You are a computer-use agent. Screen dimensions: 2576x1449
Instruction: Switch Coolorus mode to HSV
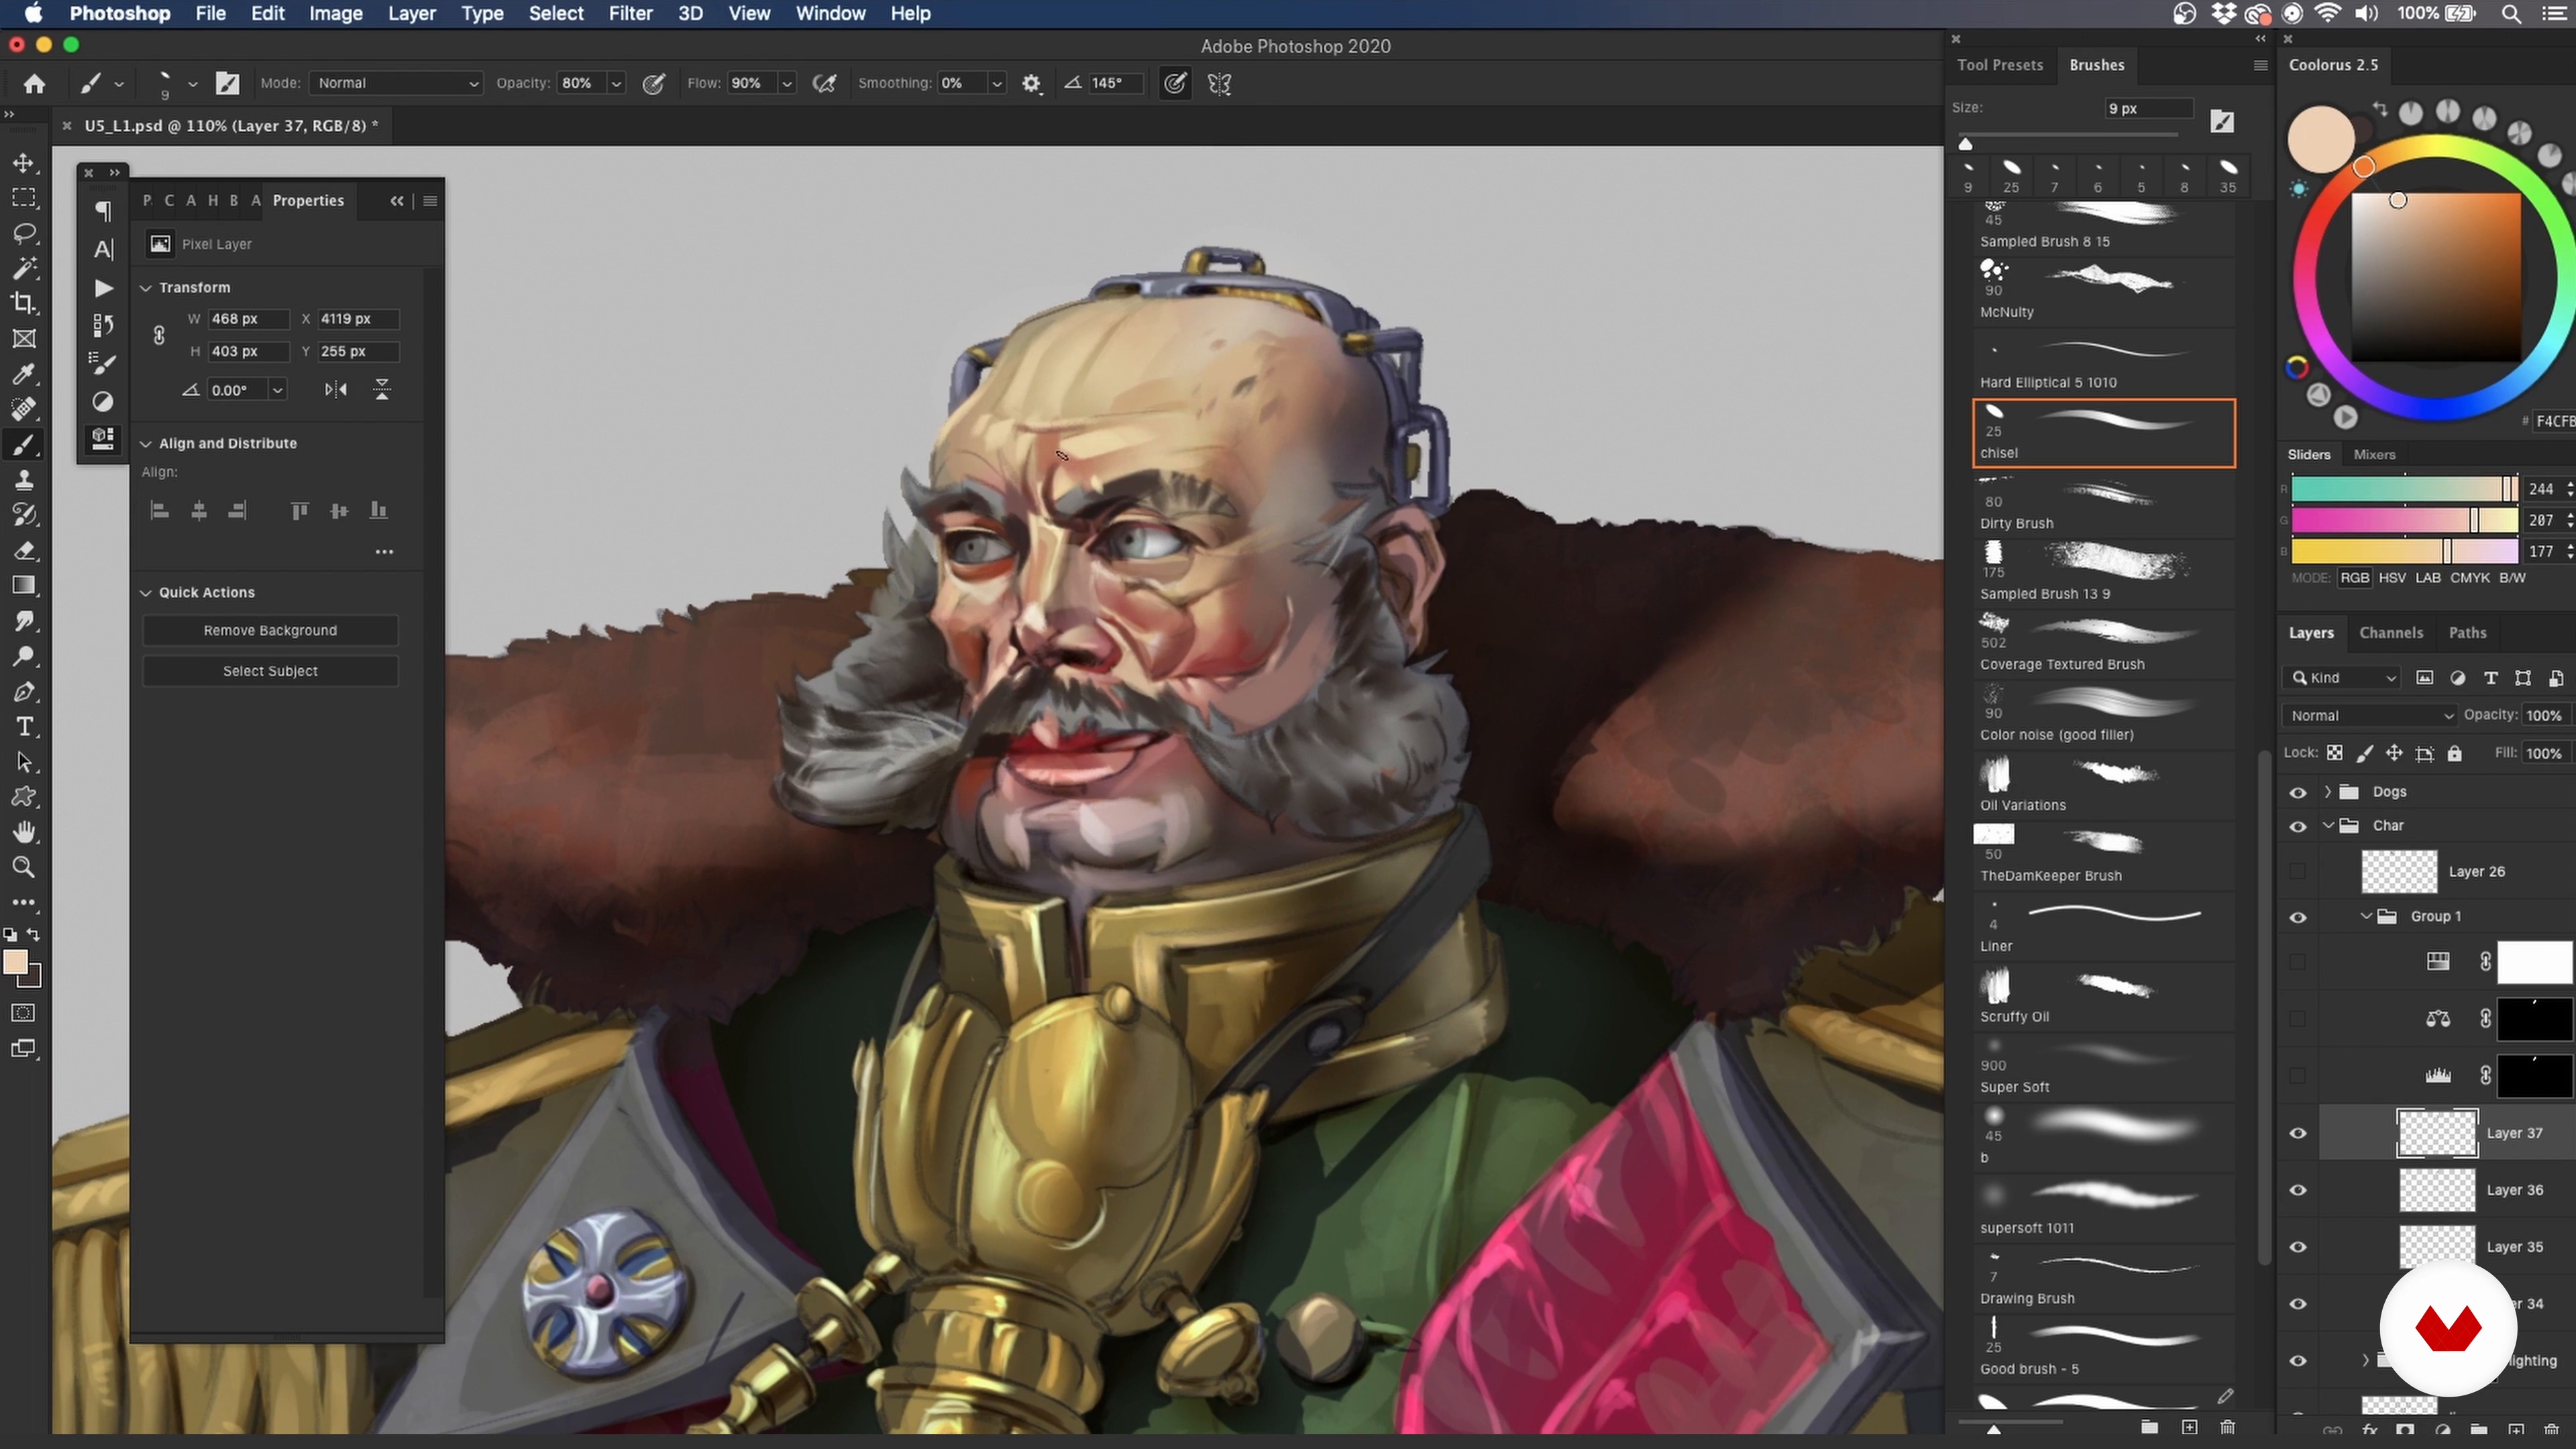click(x=2392, y=578)
